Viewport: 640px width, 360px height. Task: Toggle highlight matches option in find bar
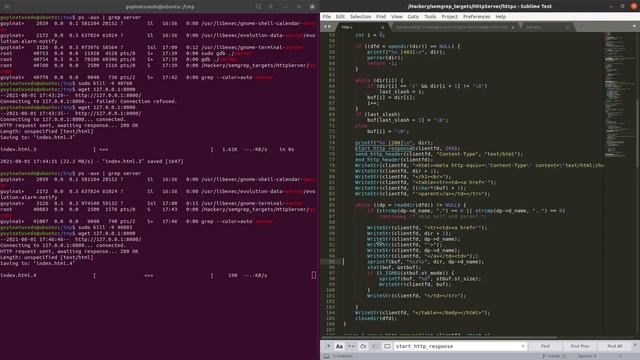(x=387, y=346)
